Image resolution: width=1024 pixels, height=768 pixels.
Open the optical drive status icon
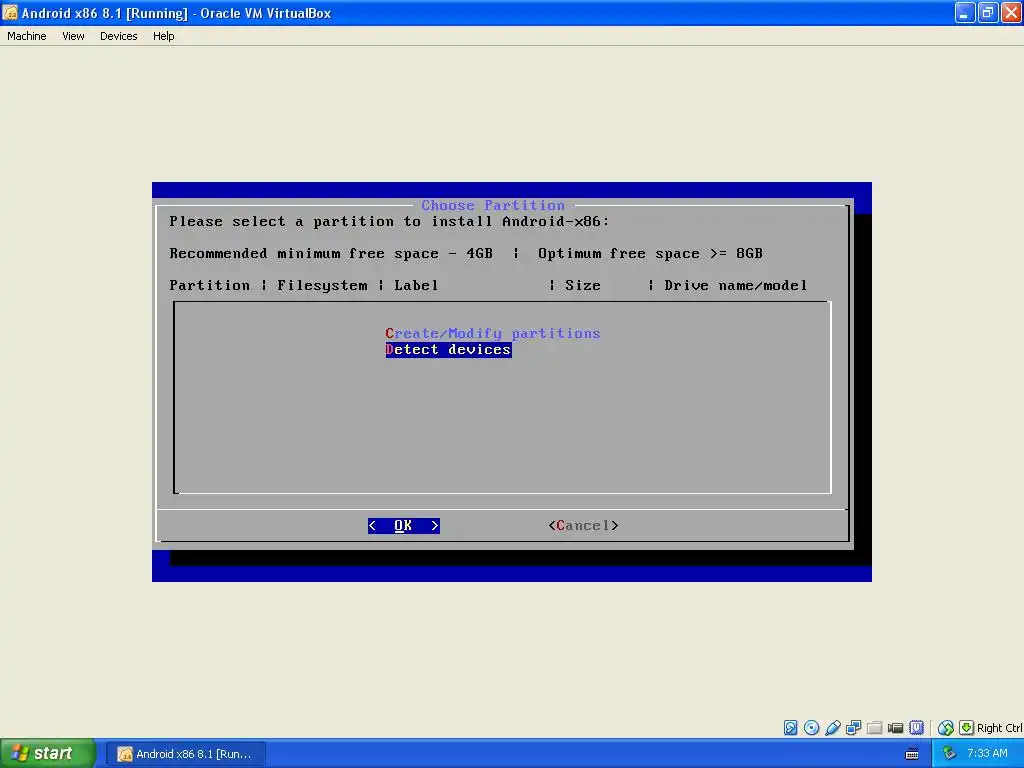coord(811,728)
